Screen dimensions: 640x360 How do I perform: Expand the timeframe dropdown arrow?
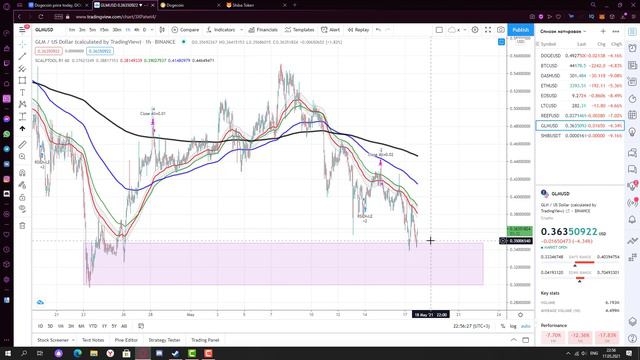[152, 29]
